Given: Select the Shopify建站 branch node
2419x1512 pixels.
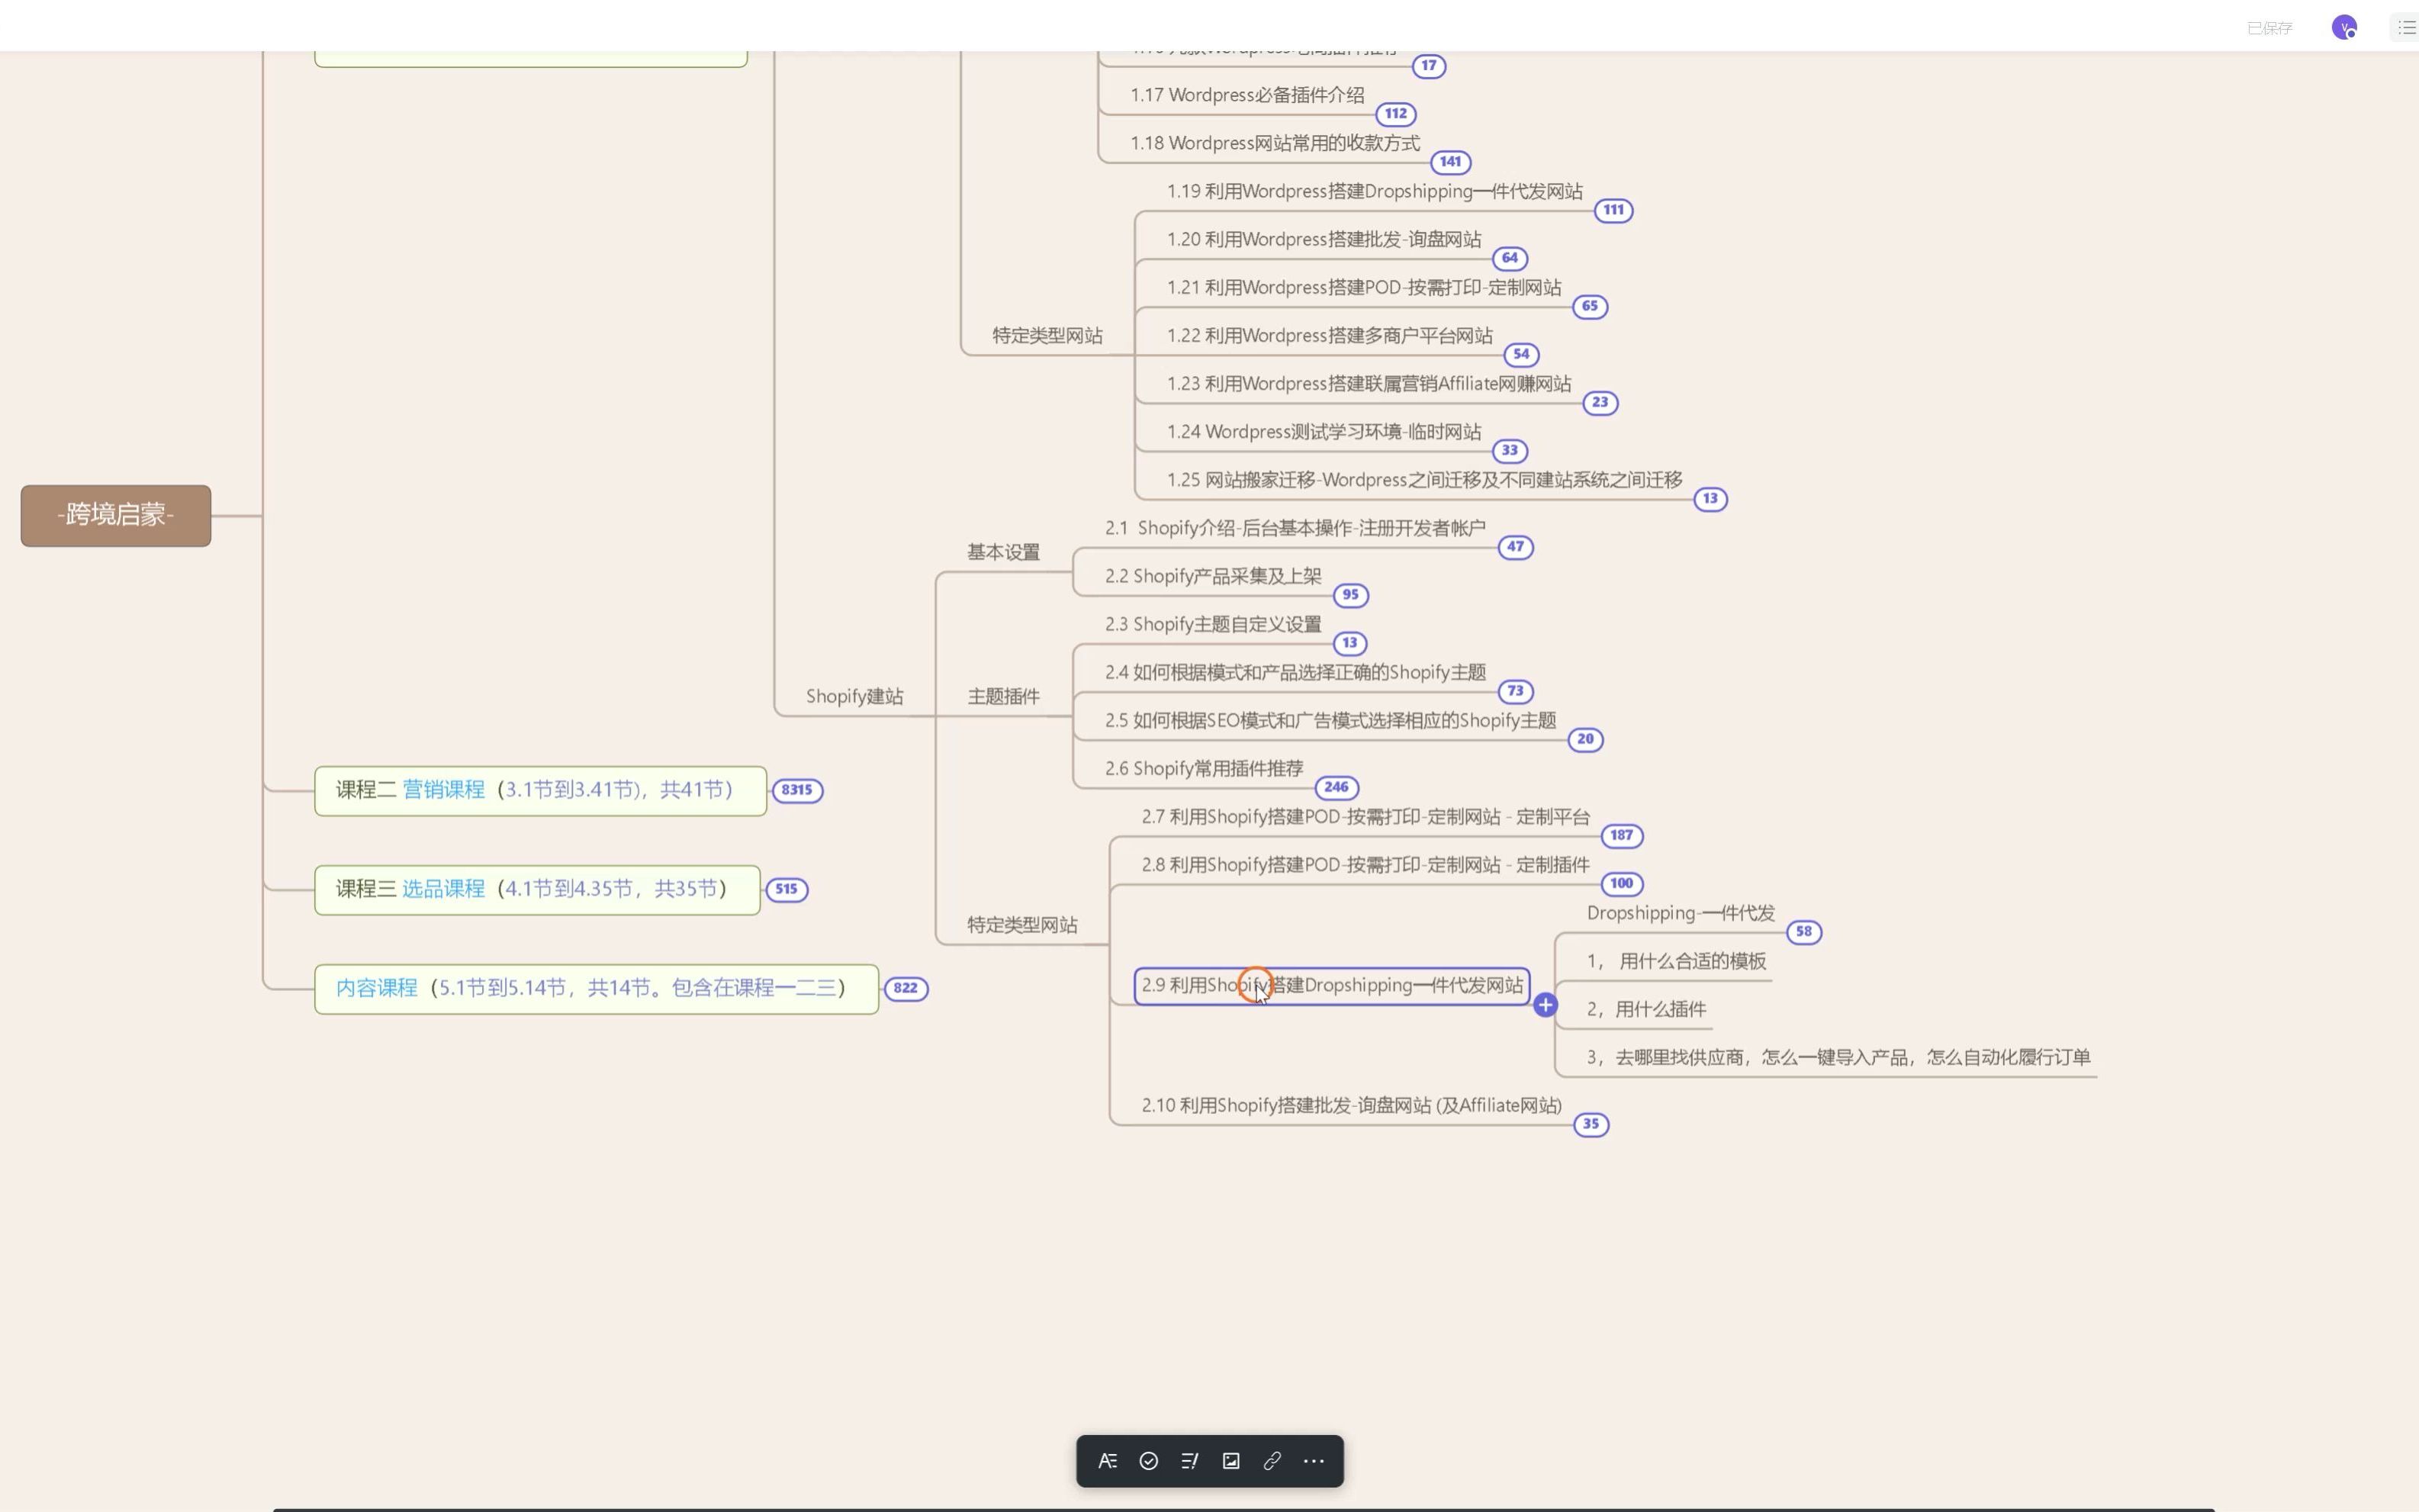Looking at the screenshot, I should pos(854,696).
